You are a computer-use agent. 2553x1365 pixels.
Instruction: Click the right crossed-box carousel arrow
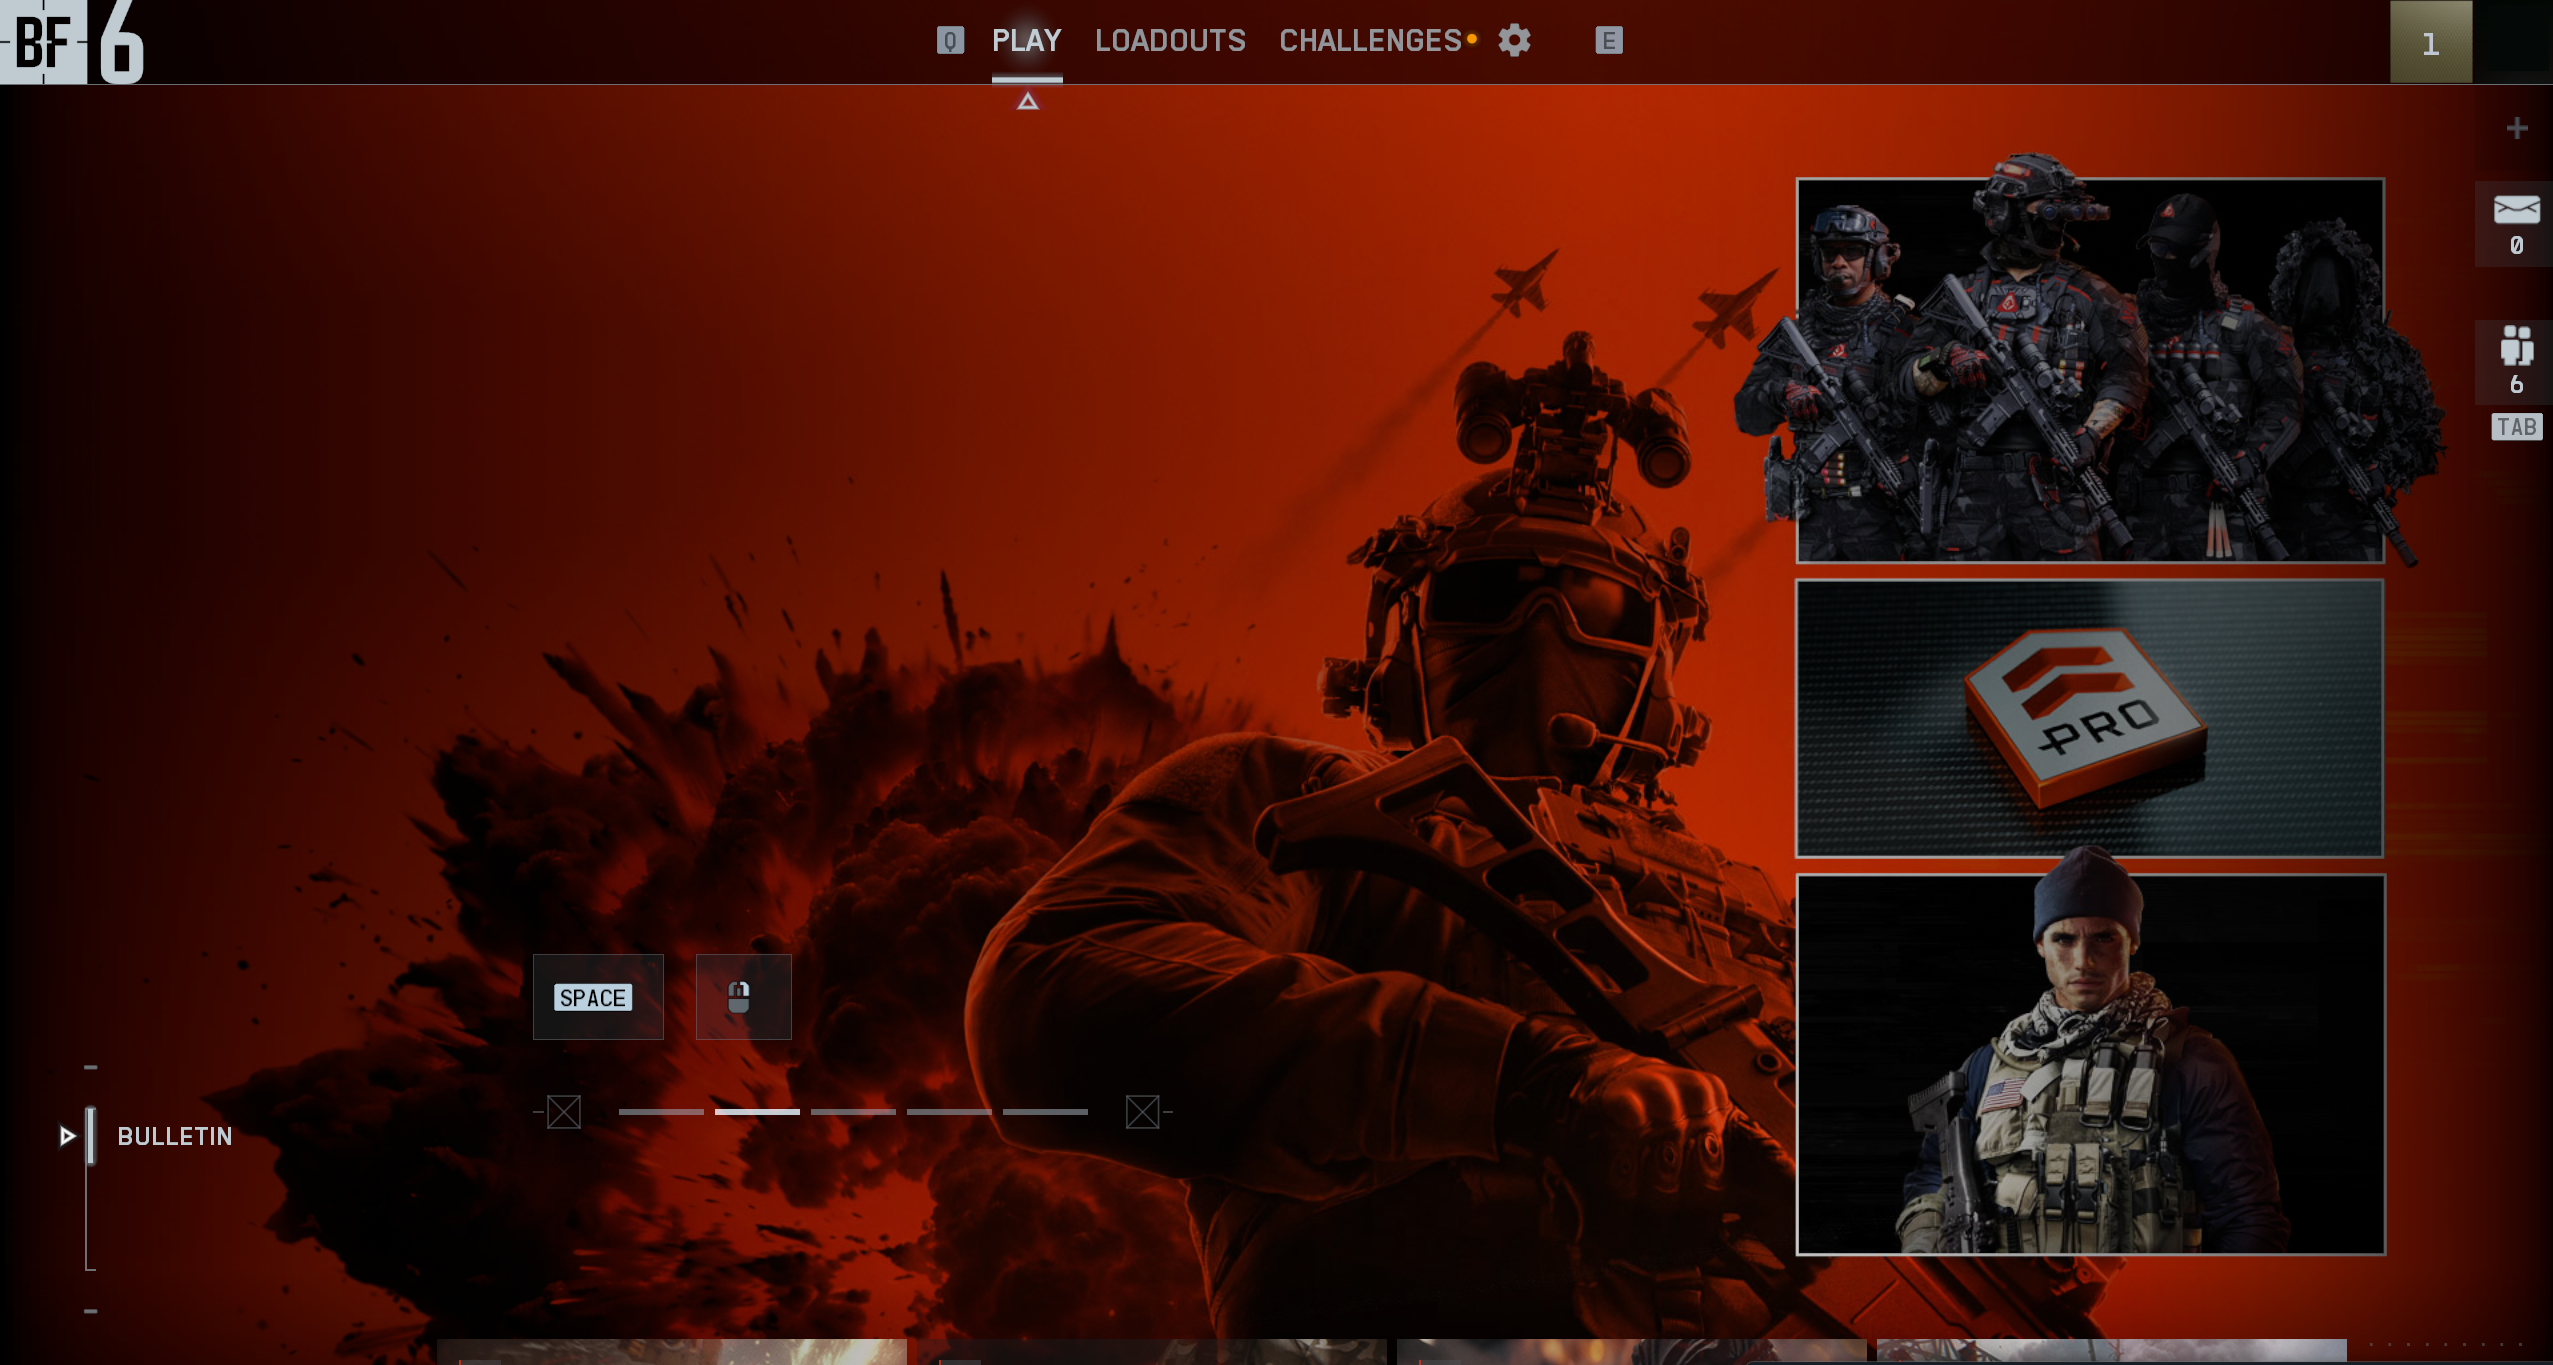(x=1142, y=1112)
